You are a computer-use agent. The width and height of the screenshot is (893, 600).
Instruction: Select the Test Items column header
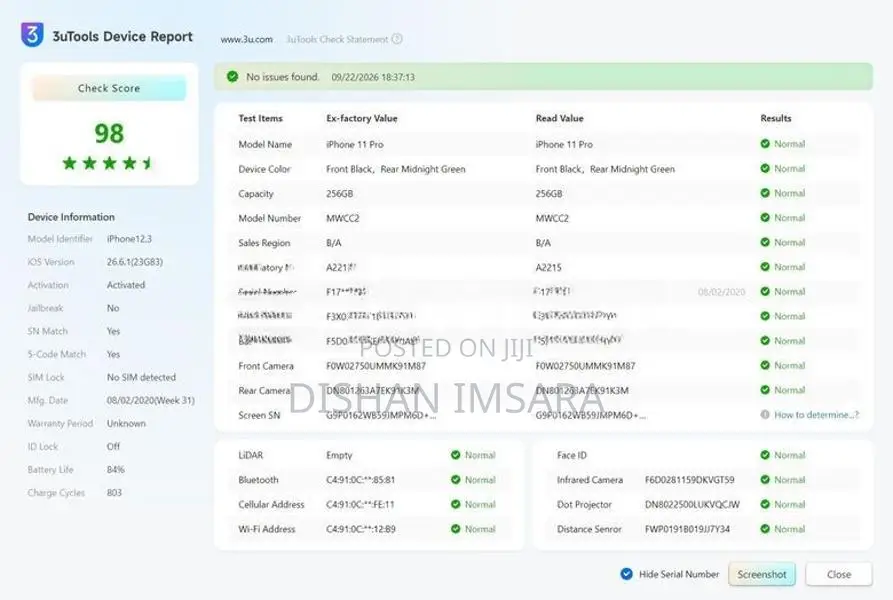click(x=260, y=118)
